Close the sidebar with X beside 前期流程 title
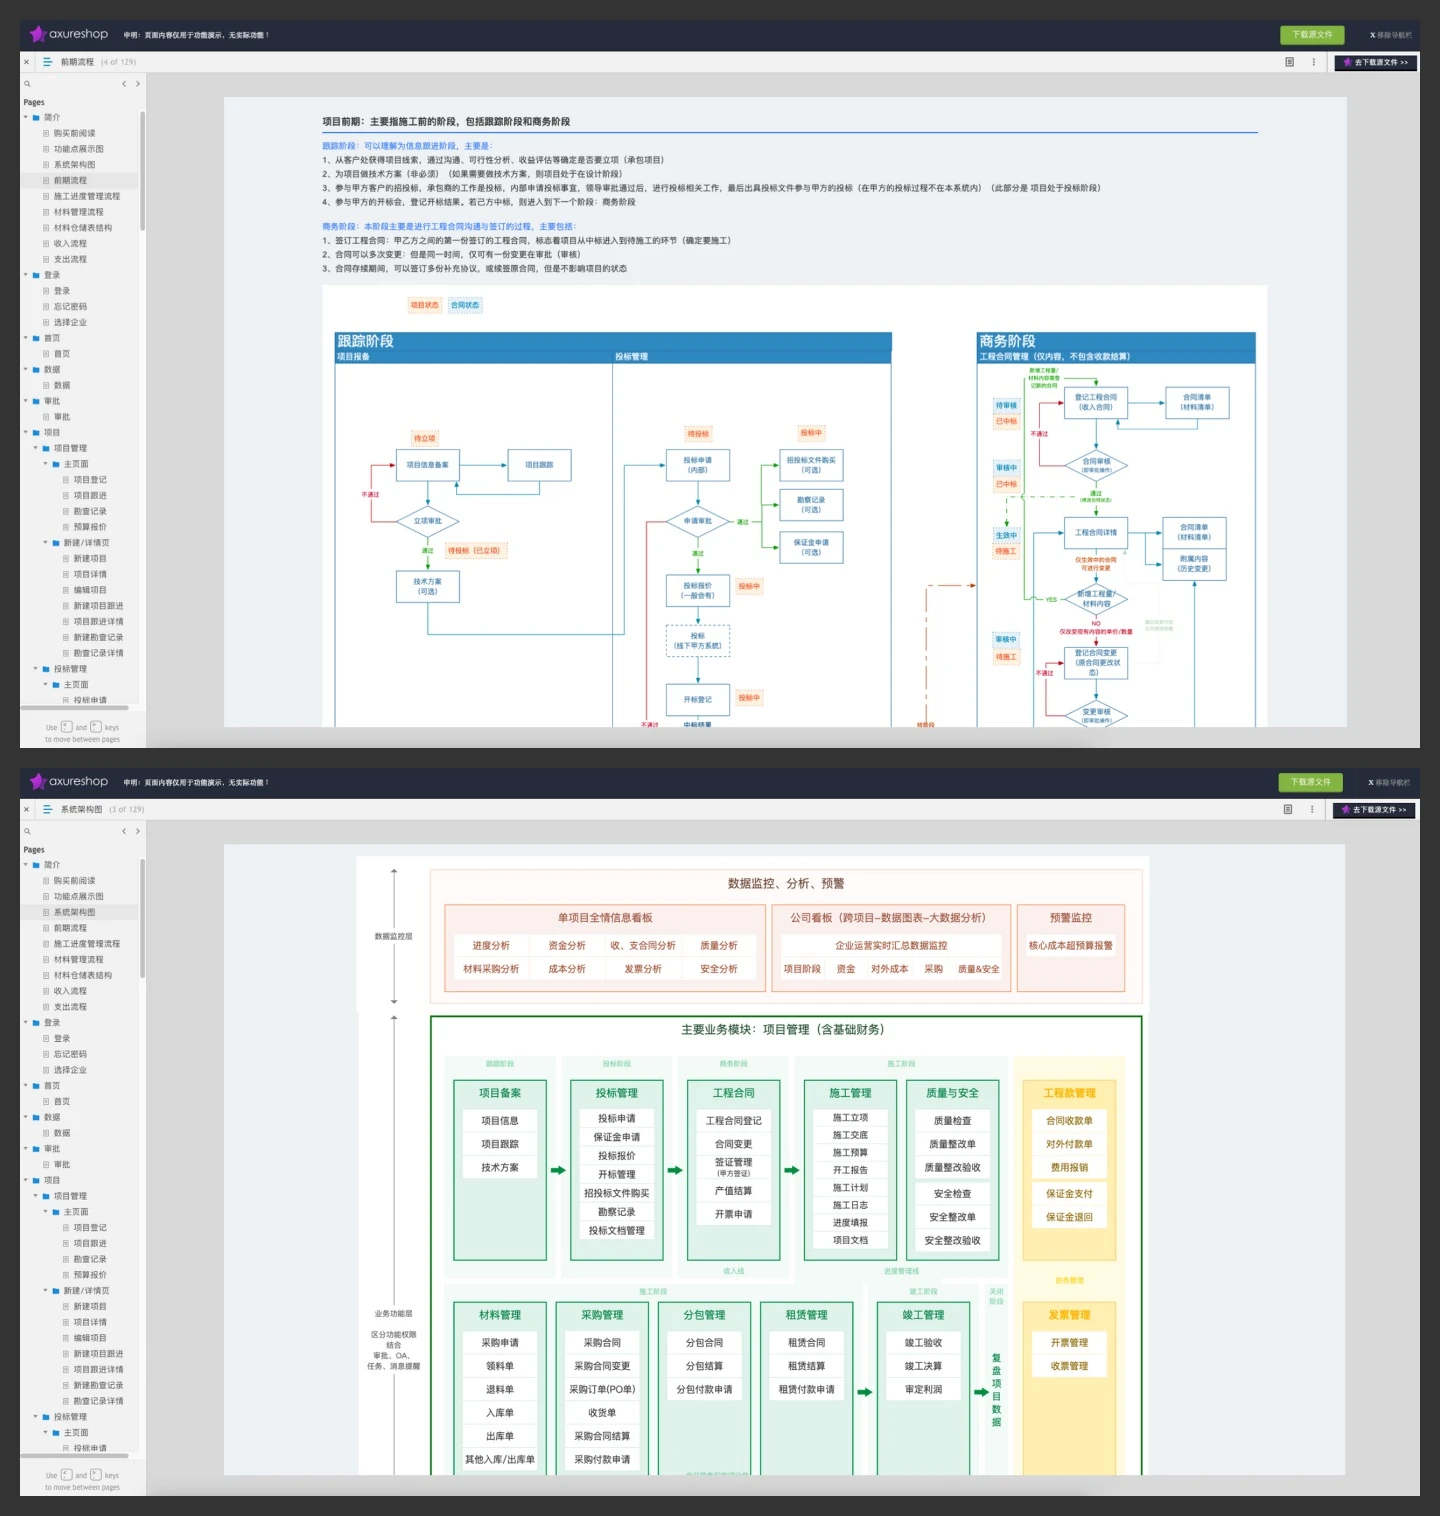Screen dimensions: 1440x1516 coord(27,62)
